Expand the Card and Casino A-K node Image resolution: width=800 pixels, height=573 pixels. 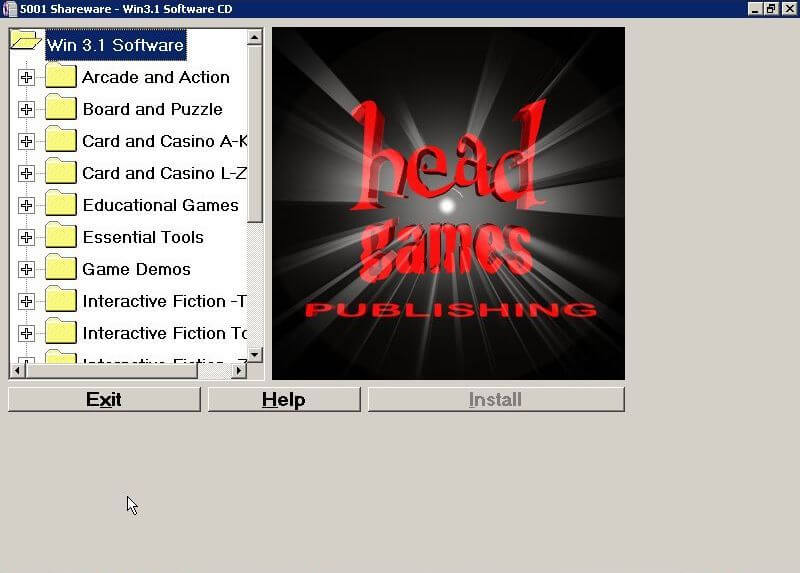pyautogui.click(x=26, y=141)
